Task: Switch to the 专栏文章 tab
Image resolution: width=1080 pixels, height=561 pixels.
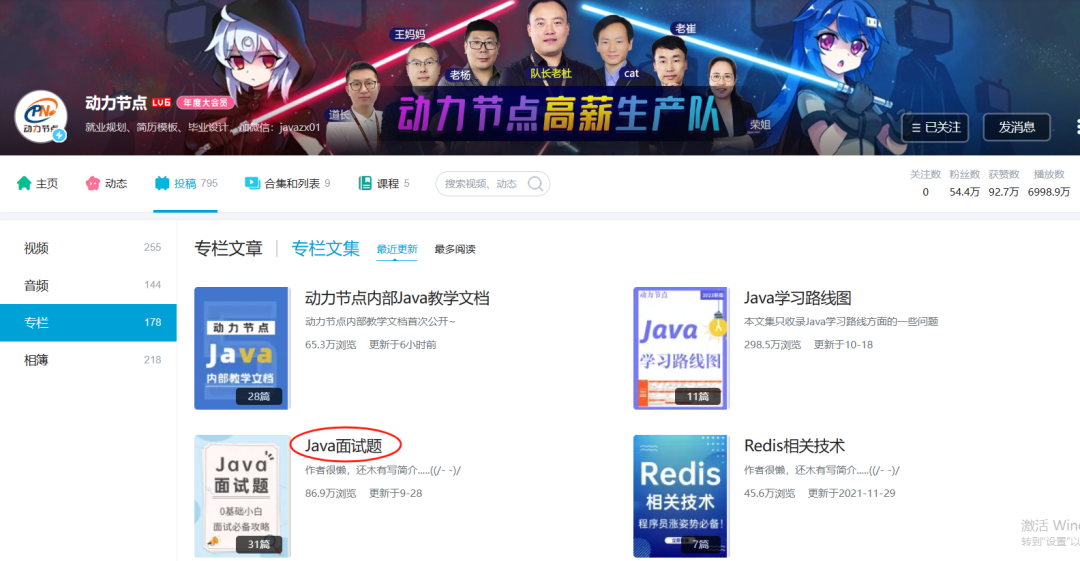Action: (228, 248)
